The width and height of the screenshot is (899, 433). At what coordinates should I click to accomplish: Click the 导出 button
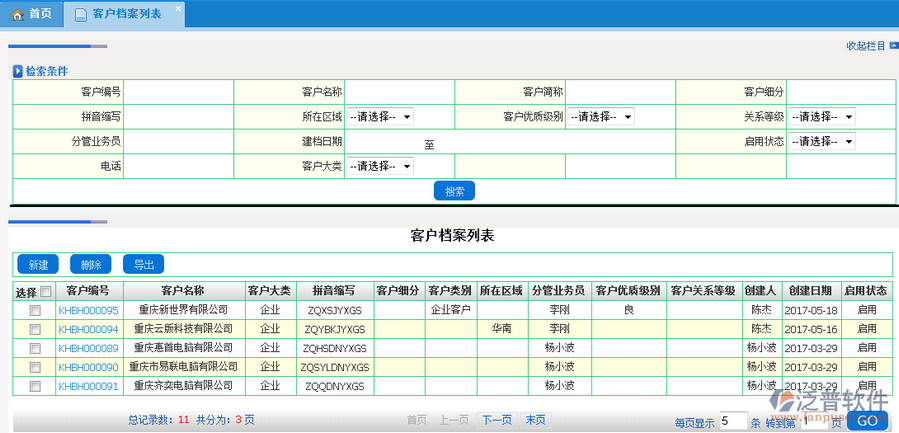[143, 265]
